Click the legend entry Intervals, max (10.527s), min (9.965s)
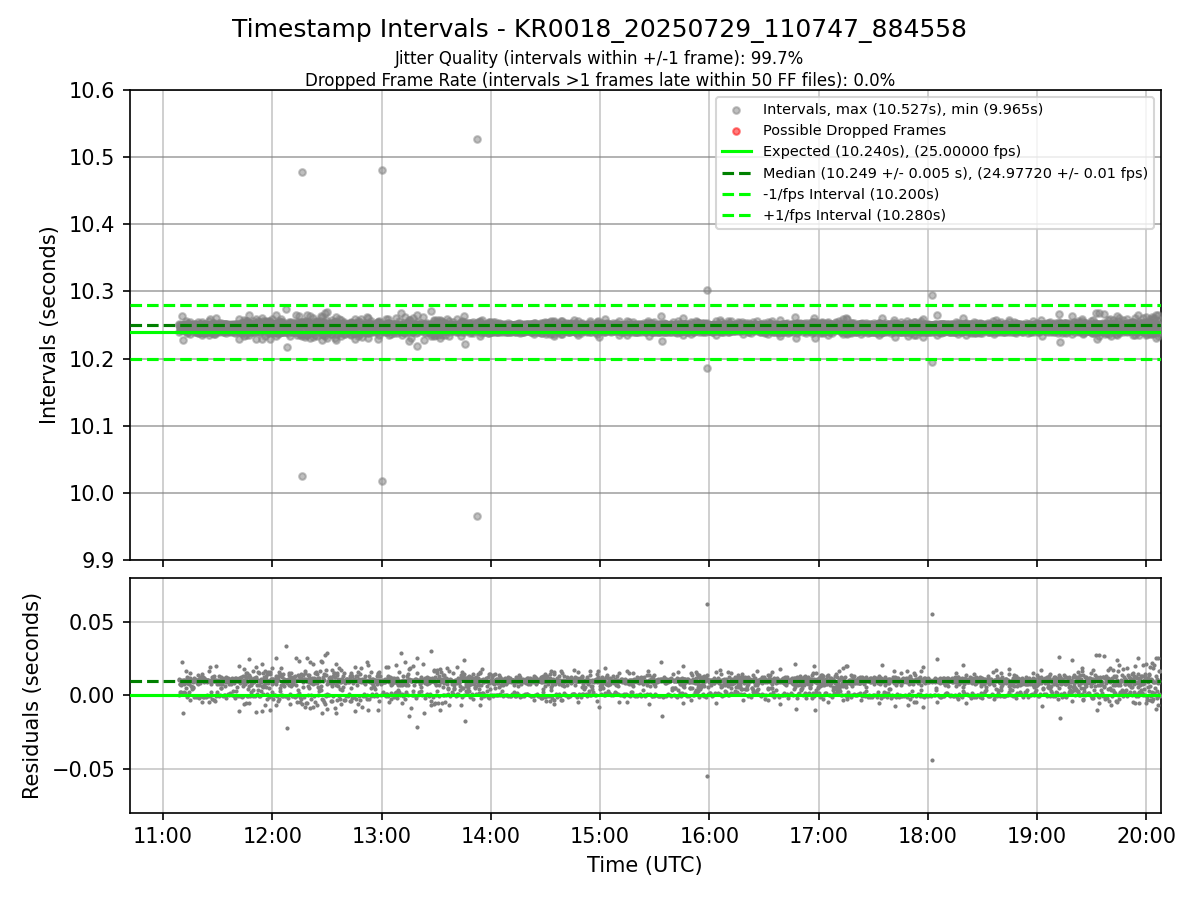1200x900 pixels. click(x=903, y=109)
